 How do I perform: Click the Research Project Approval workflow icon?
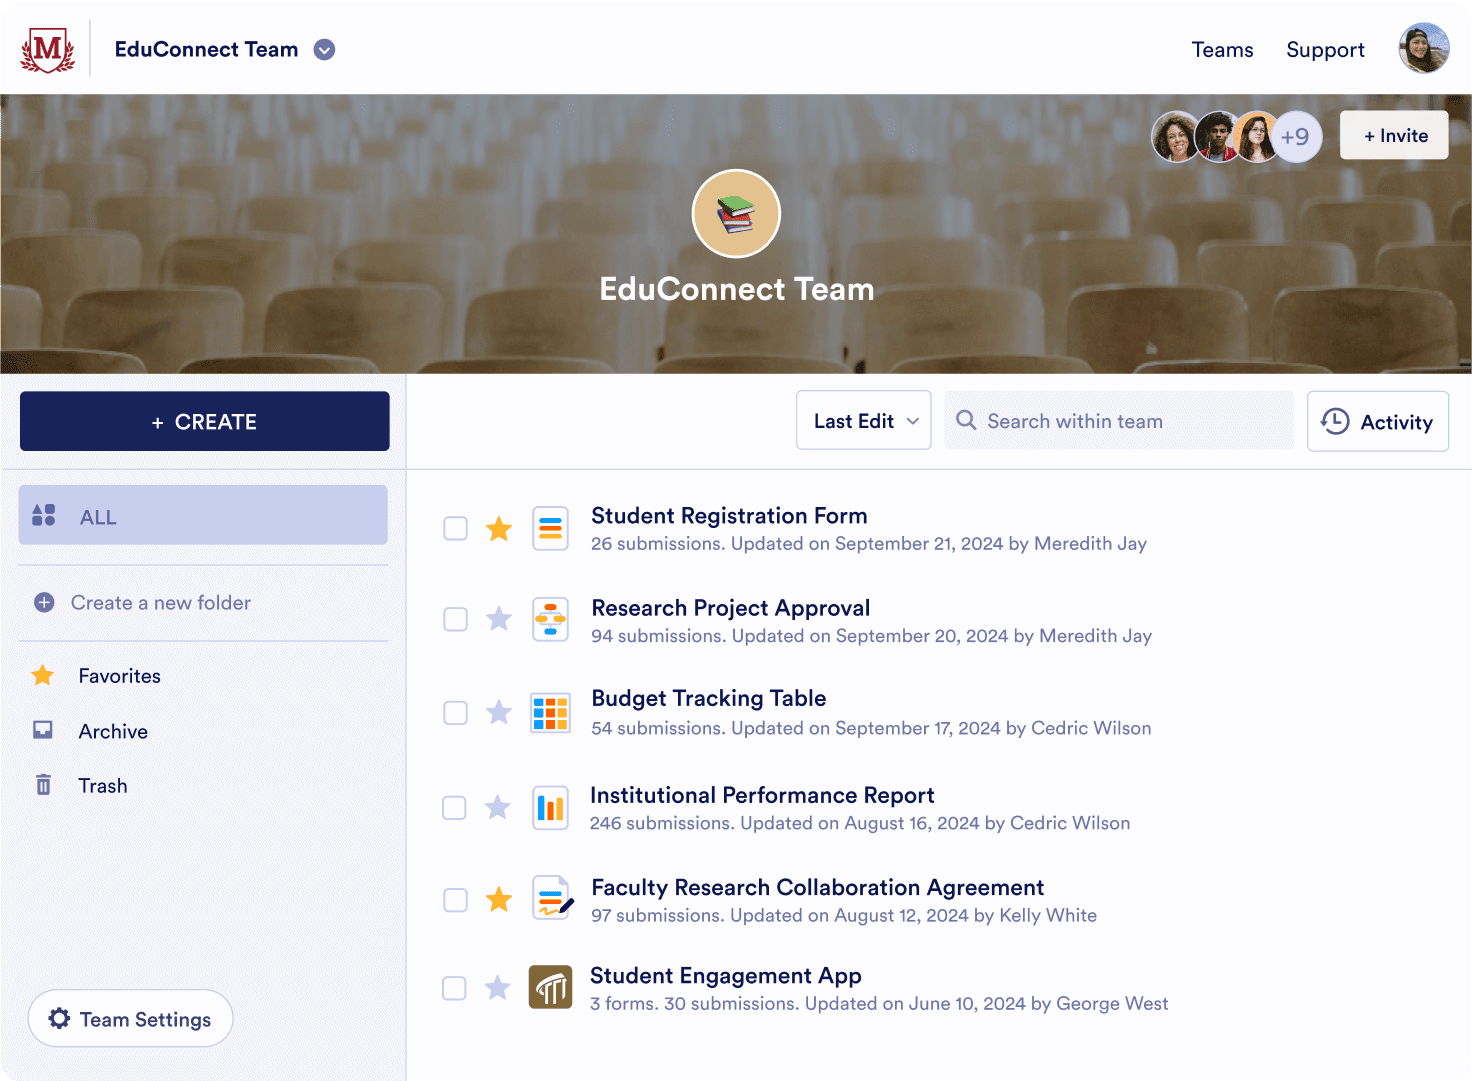click(551, 619)
